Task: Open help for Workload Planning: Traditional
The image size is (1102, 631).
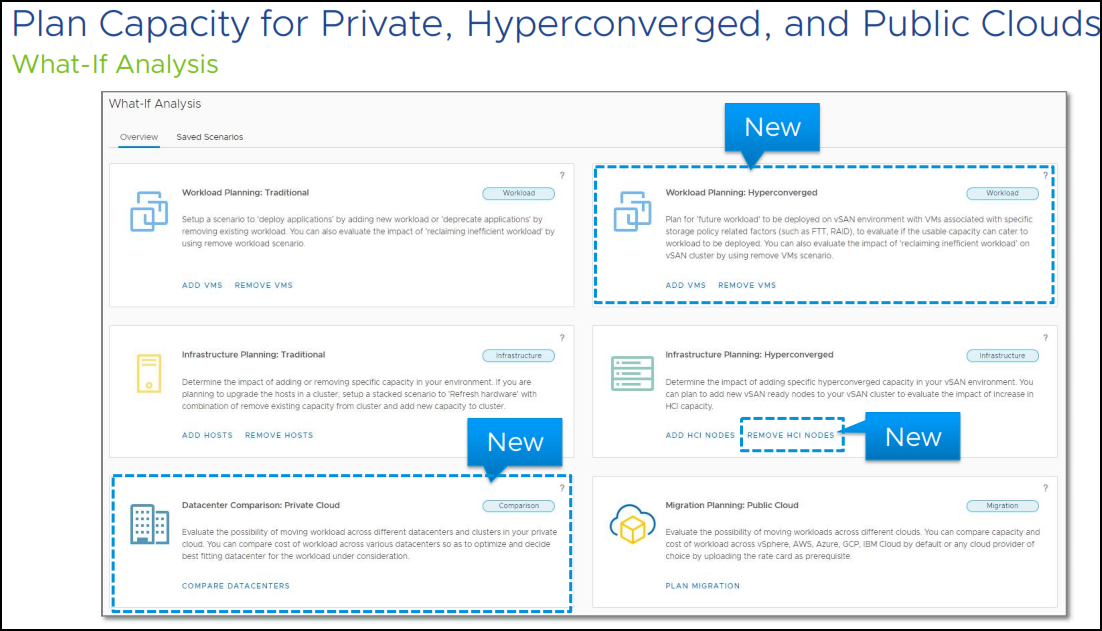Action: coord(562,176)
